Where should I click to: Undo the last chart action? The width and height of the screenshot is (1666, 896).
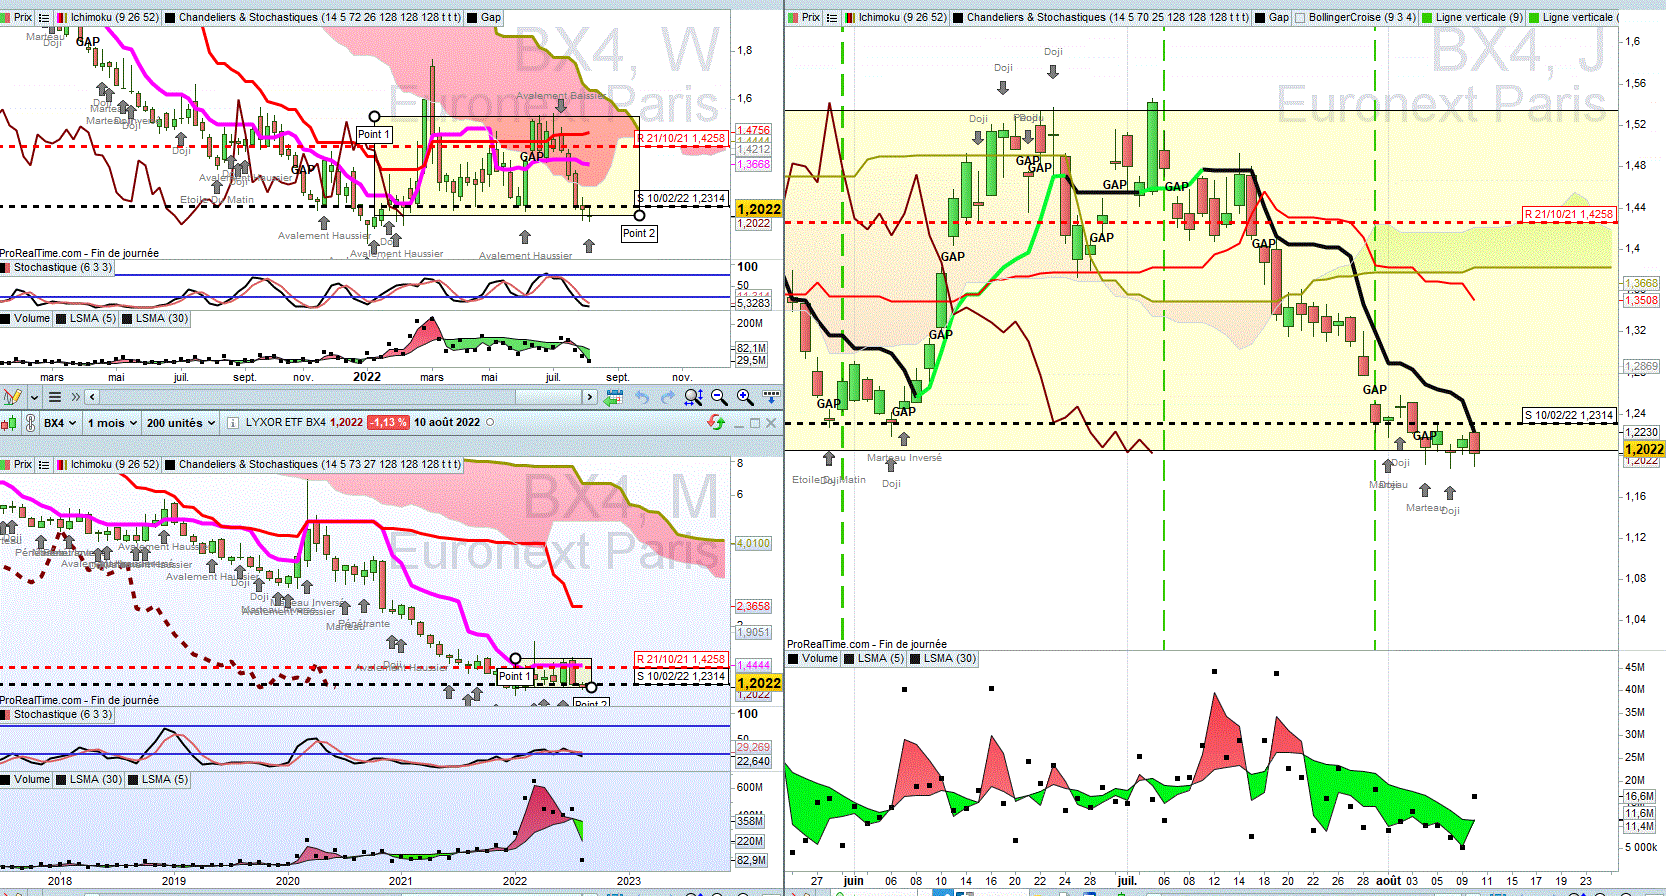click(642, 397)
